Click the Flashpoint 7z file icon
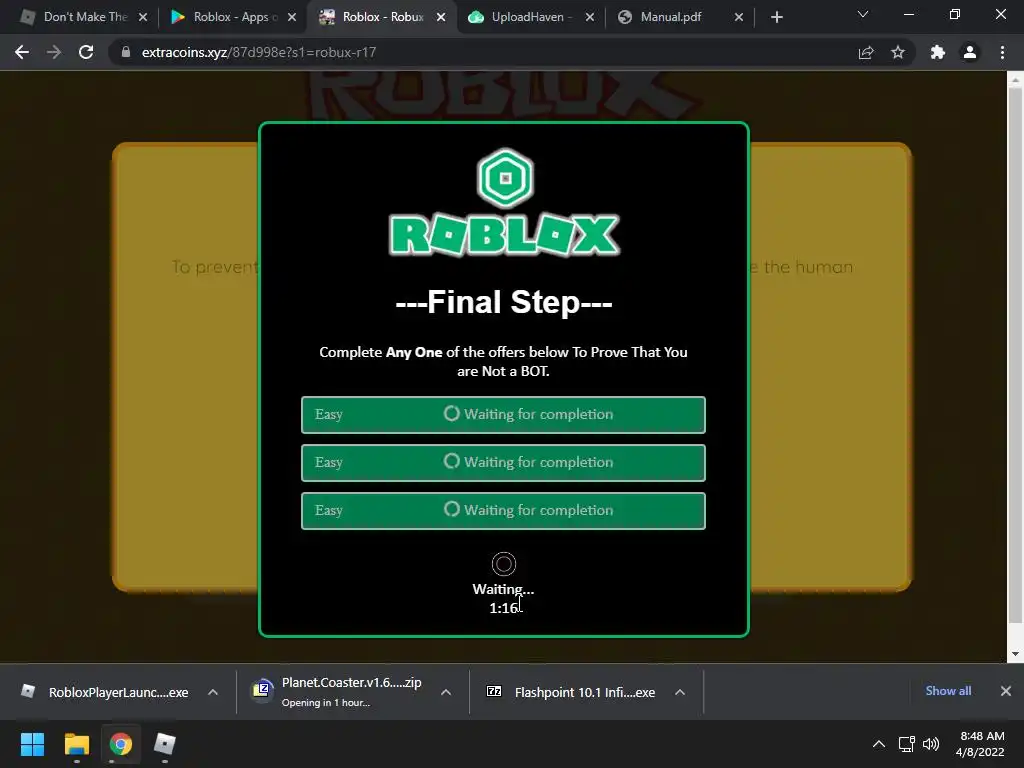This screenshot has height=768, width=1024. tap(494, 691)
